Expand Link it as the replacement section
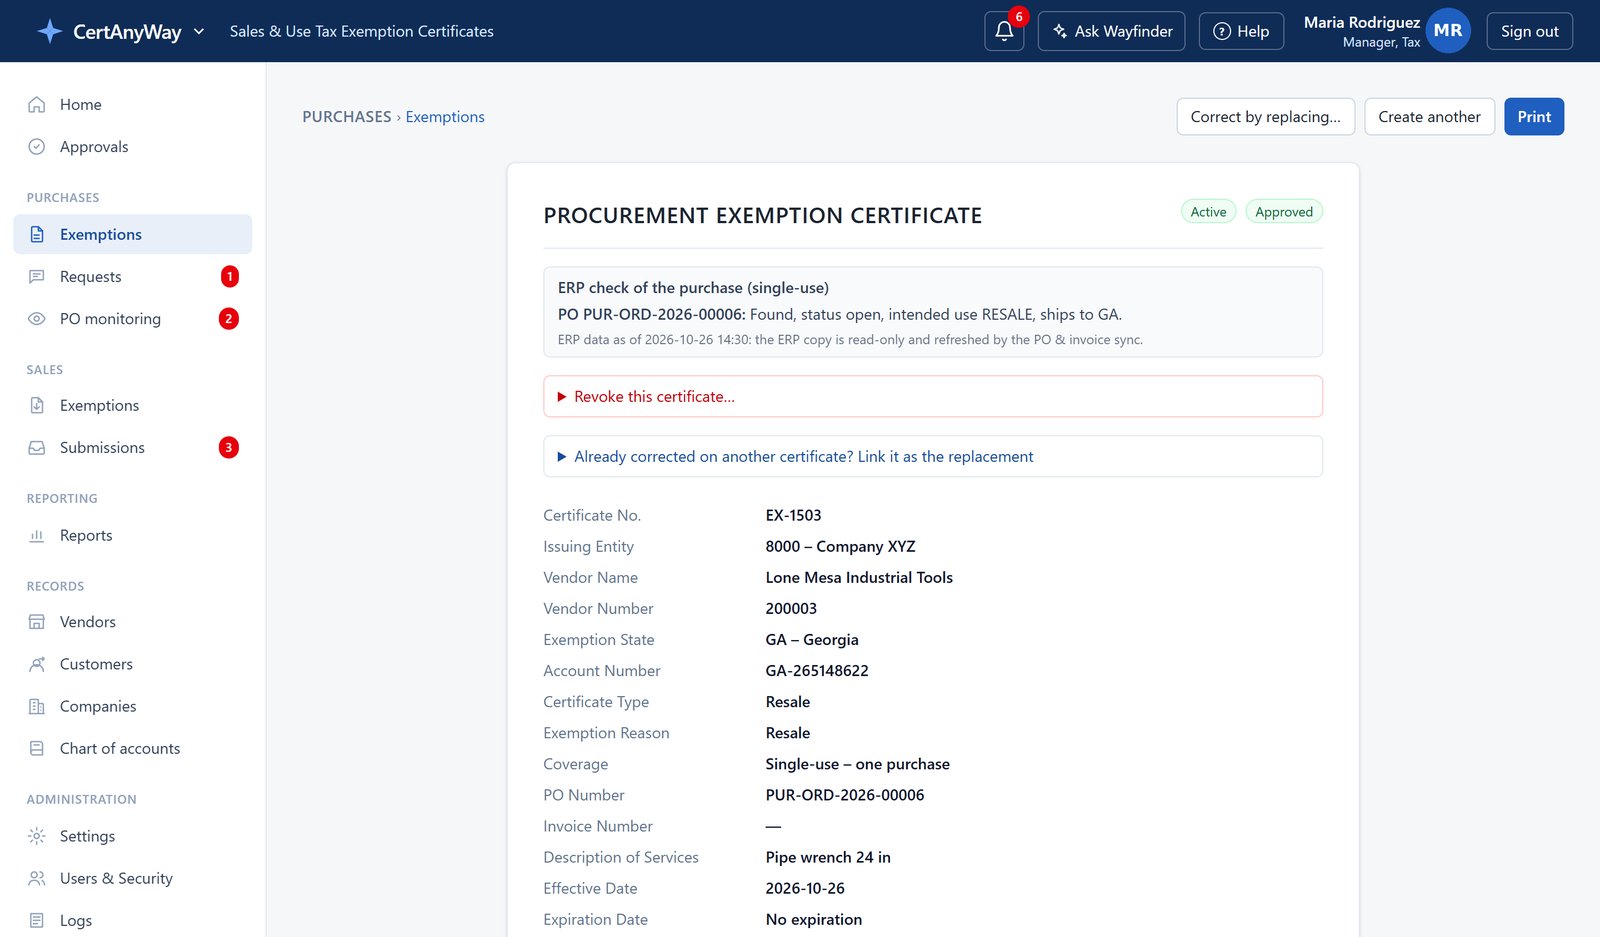Screen dimensions: 1600x937 click(933, 456)
